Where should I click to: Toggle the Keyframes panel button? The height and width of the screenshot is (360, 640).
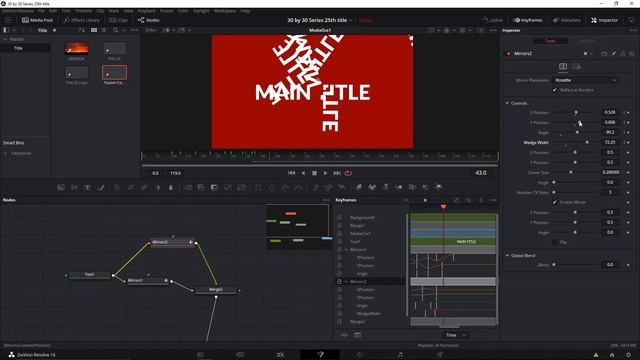pyautogui.click(x=528, y=20)
